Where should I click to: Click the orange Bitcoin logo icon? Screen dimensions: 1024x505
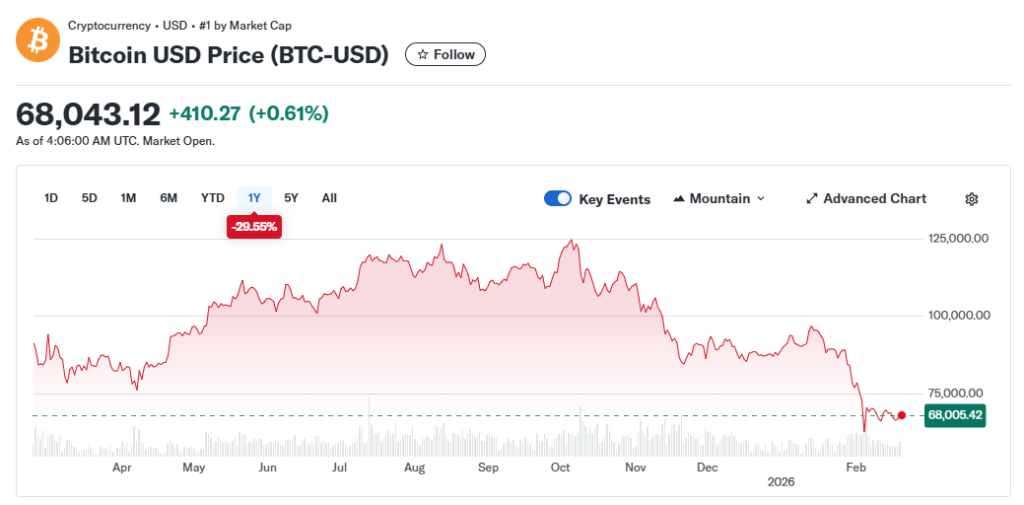coord(38,40)
